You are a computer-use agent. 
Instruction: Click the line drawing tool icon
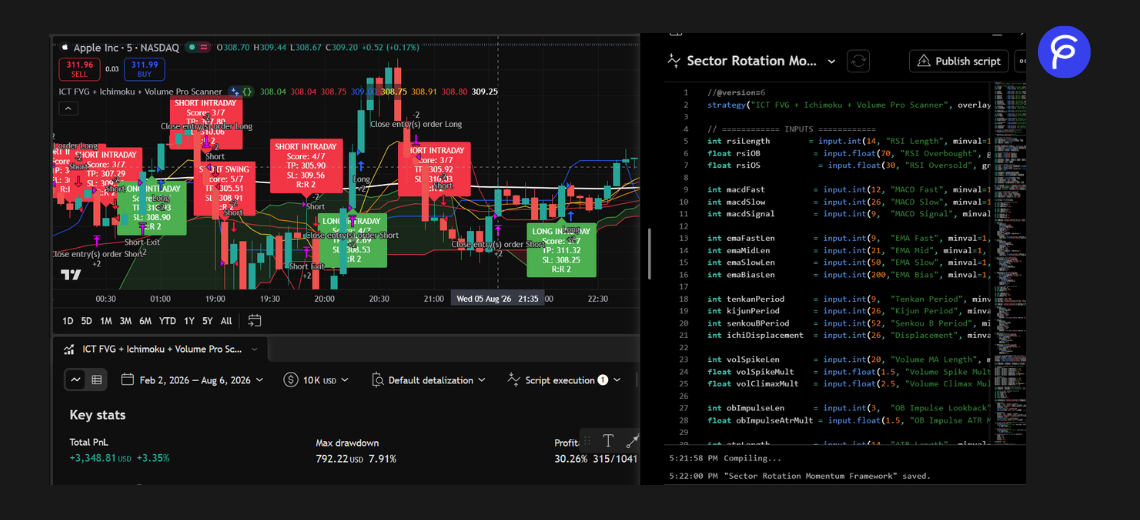[x=633, y=441]
